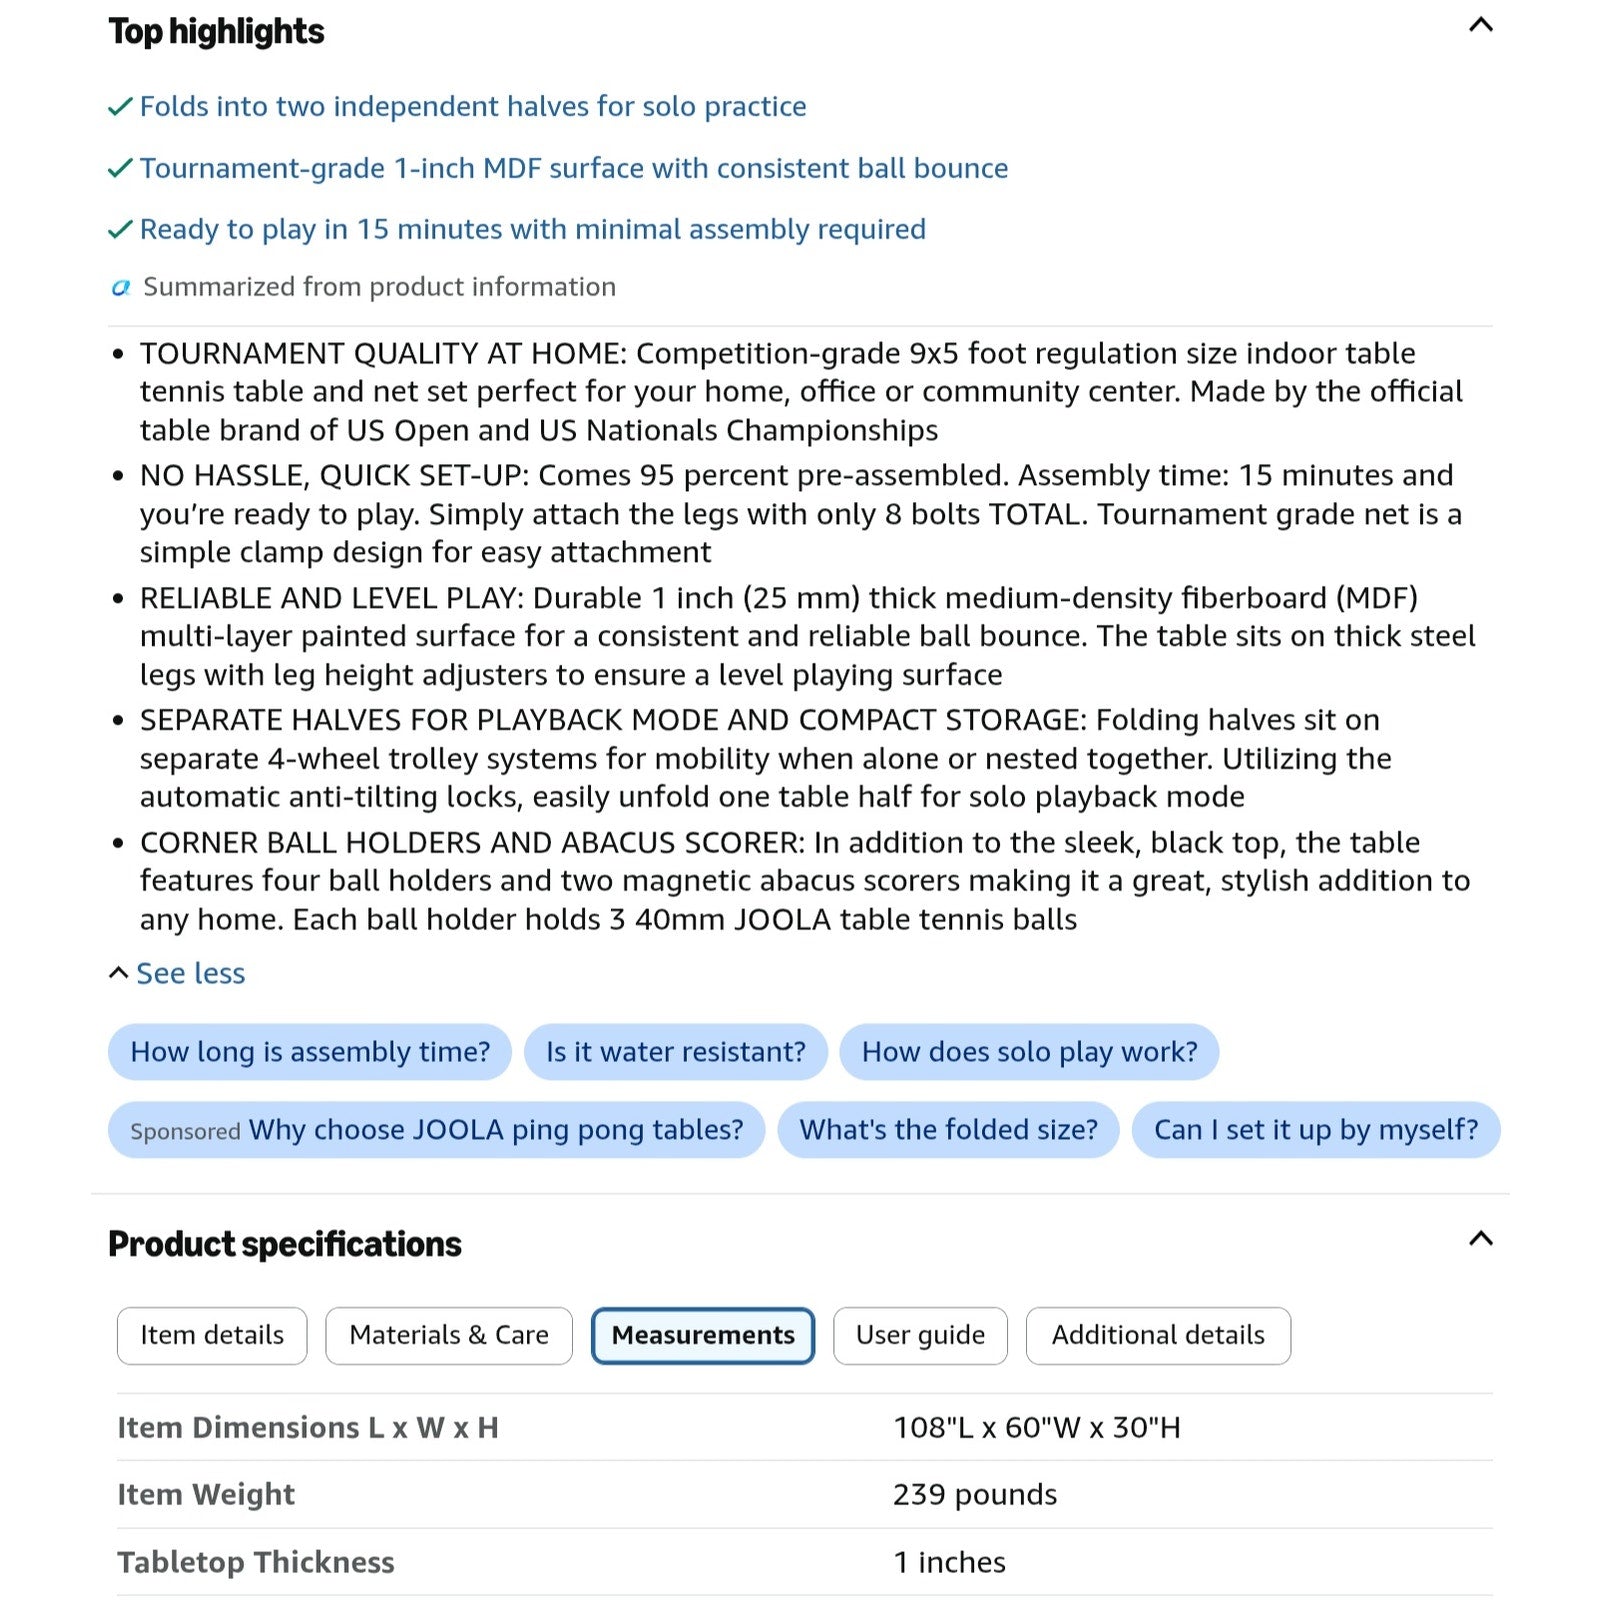The width and height of the screenshot is (1600, 1600).
Task: Collapse the Top highlights section chevron
Action: (x=1480, y=25)
